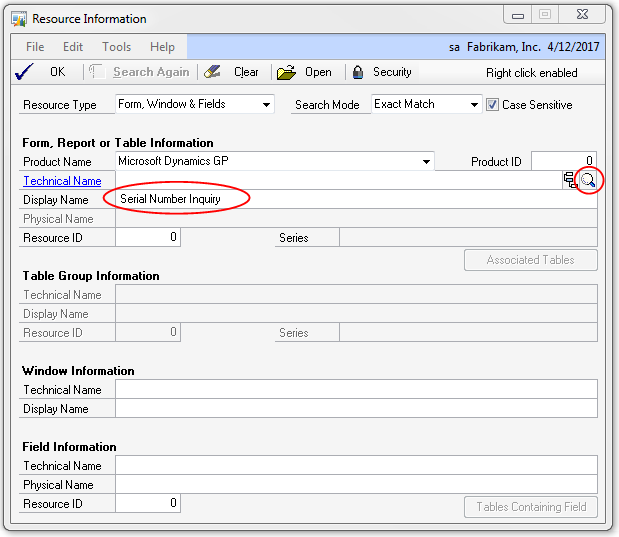Expand the Resource Type dropdown
The height and width of the screenshot is (537, 619).
[266, 104]
